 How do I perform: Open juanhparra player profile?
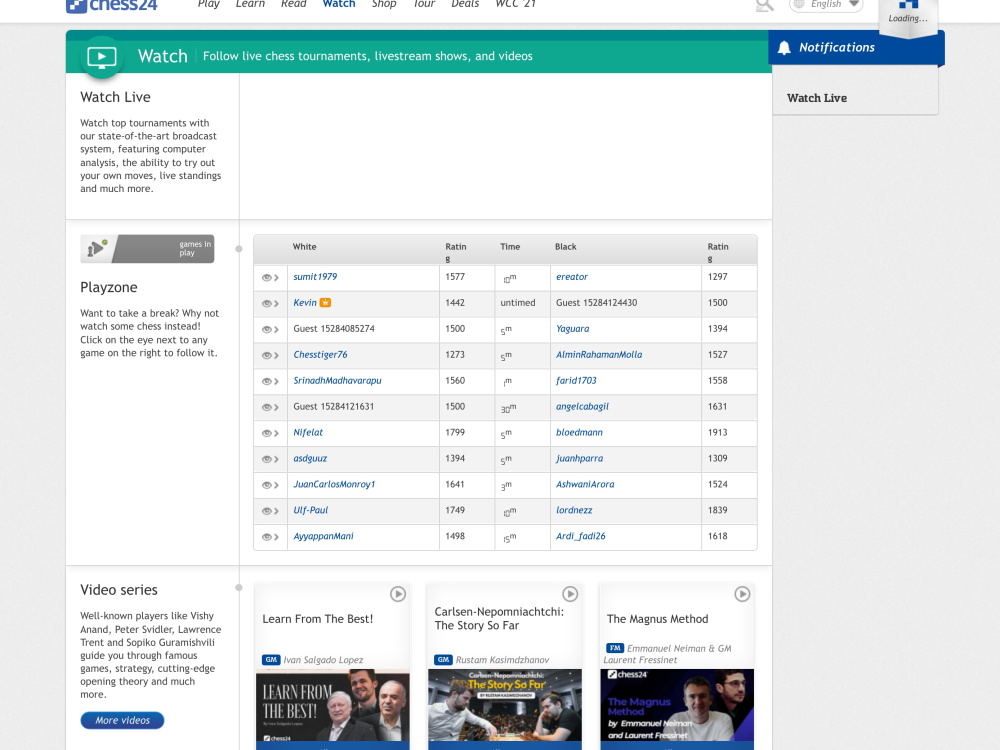[x=579, y=459]
